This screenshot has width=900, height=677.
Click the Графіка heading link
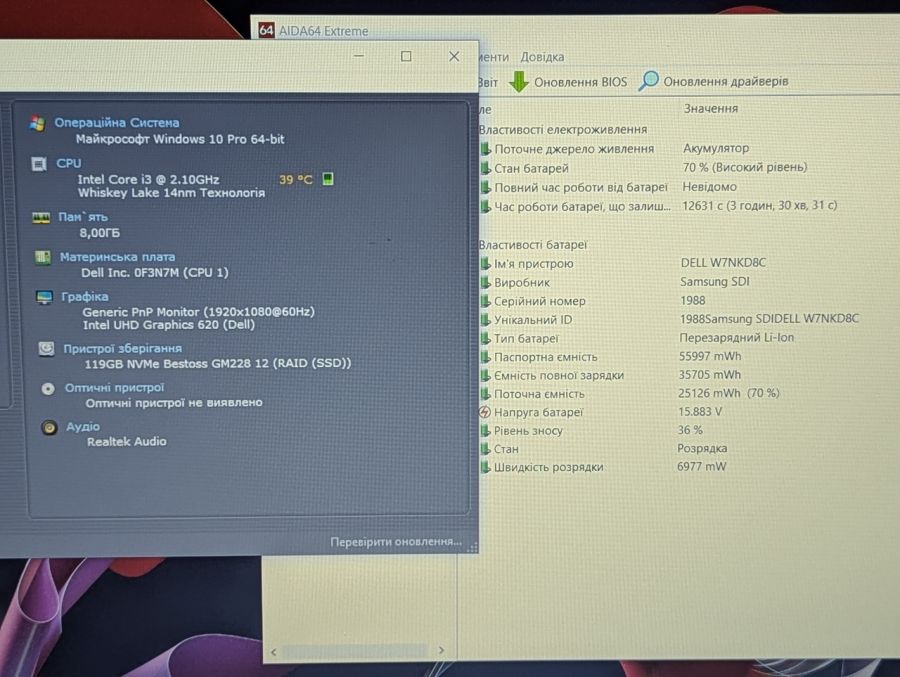click(x=84, y=296)
